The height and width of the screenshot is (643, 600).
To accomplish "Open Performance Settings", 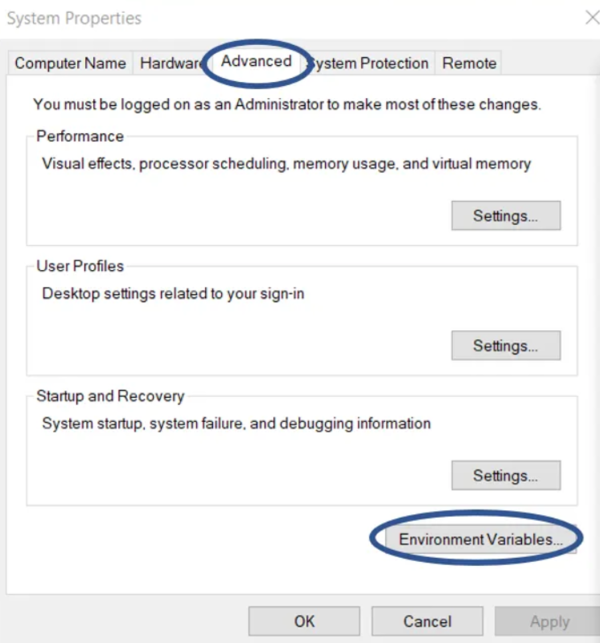I will click(505, 215).
